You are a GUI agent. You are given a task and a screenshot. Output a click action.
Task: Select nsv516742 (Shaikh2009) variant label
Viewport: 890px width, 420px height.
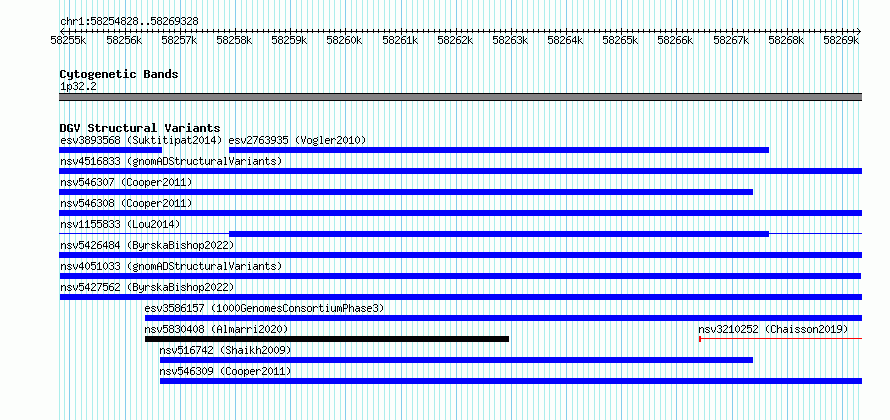click(x=225, y=350)
